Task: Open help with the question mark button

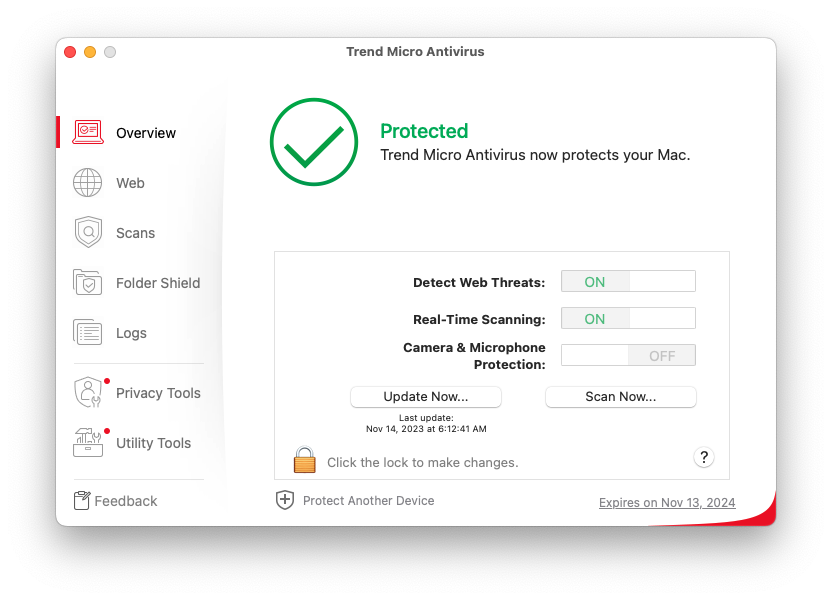Action: (704, 457)
